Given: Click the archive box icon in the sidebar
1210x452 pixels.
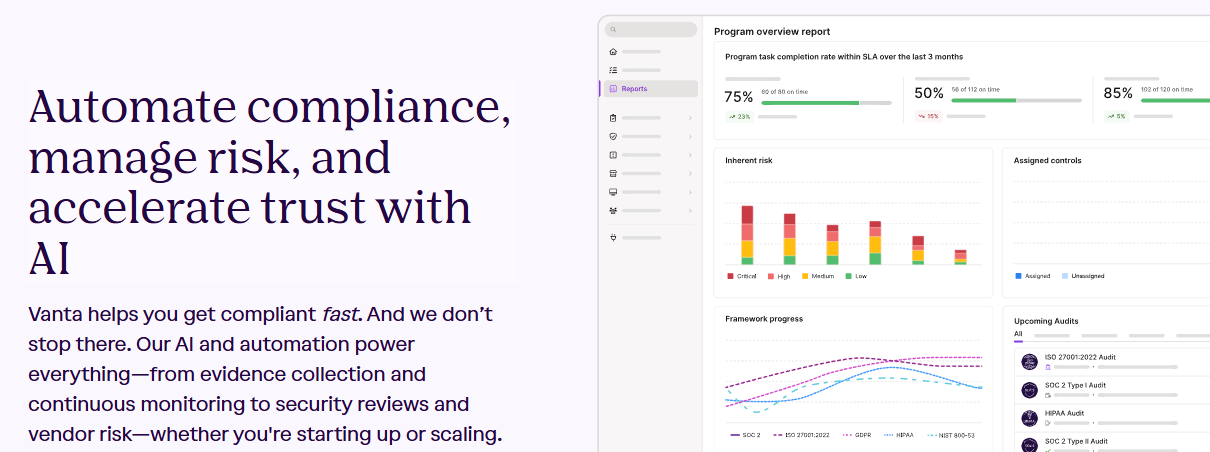Looking at the screenshot, I should tap(613, 173).
